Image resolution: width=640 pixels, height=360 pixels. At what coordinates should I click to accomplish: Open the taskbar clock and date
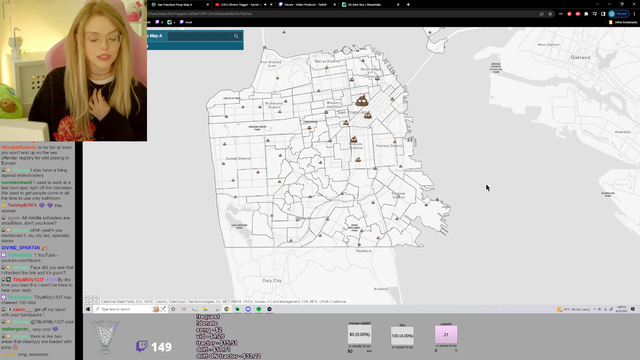click(x=622, y=309)
